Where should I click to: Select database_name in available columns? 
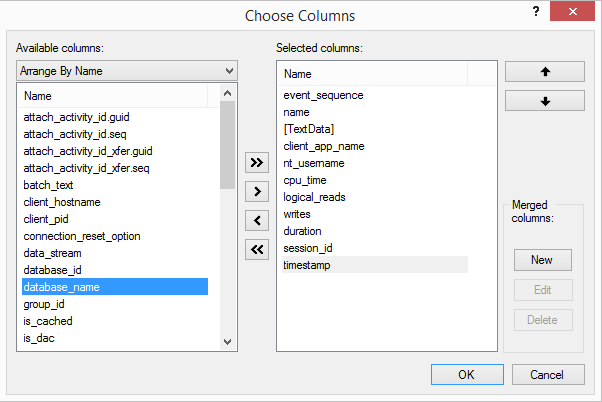click(62, 287)
